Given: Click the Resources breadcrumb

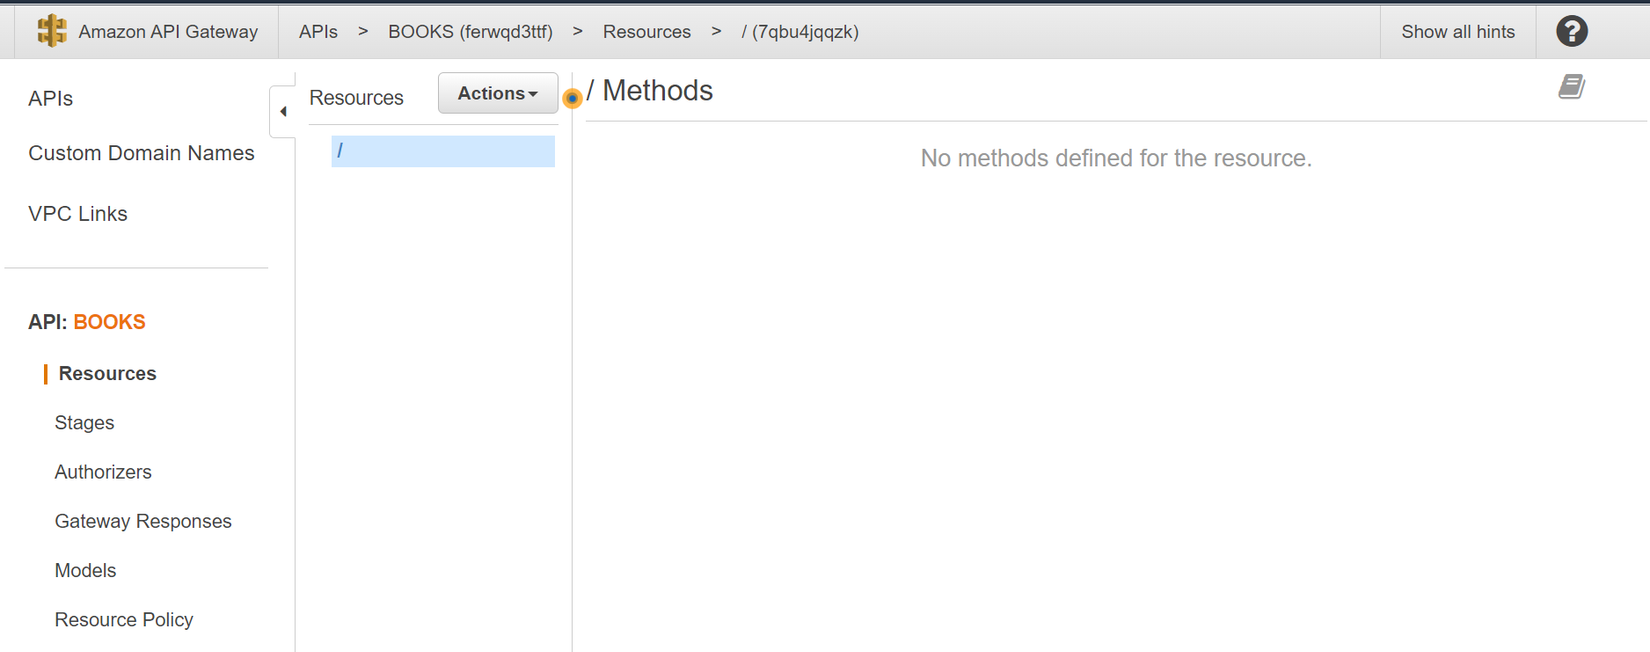Looking at the screenshot, I should pos(646,31).
